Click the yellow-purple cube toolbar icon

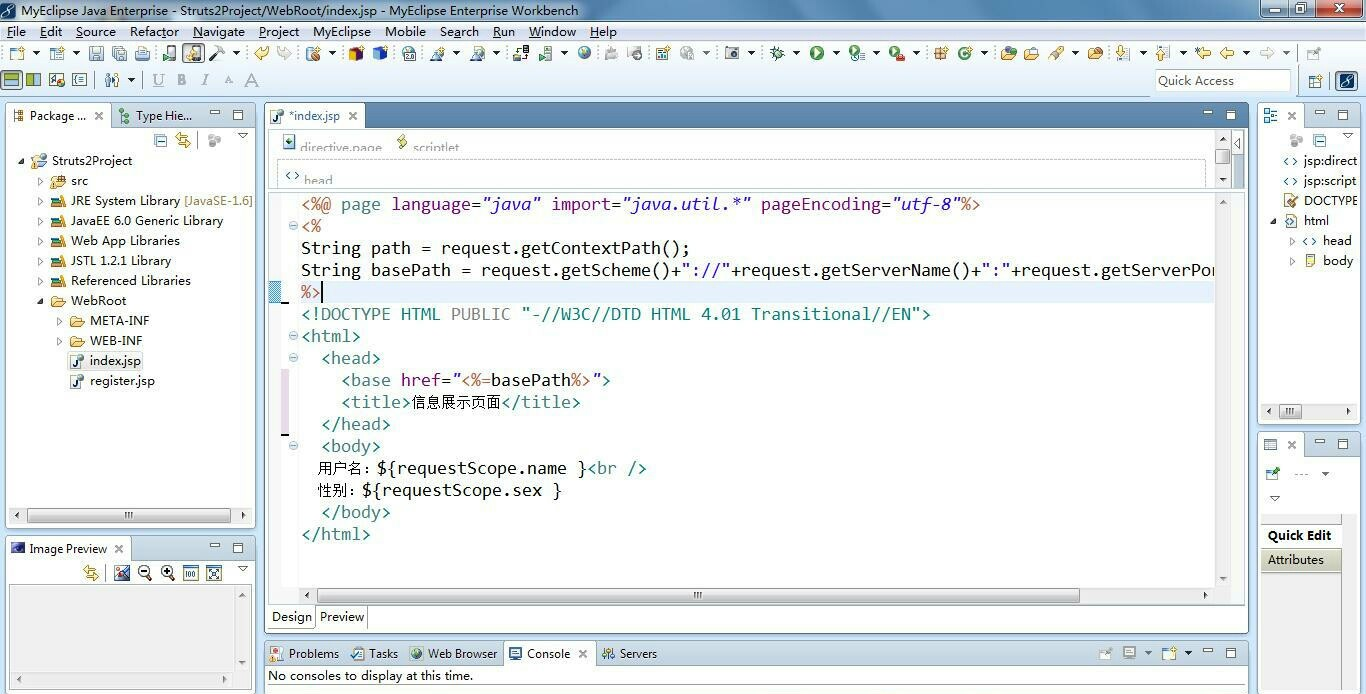point(356,53)
